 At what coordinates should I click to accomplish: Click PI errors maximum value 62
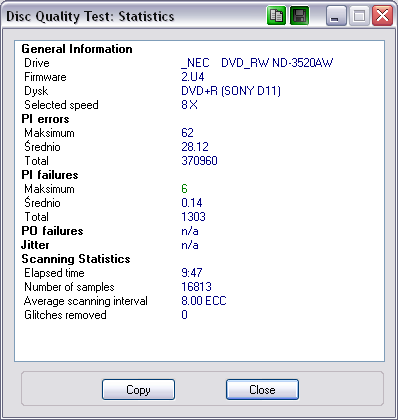pos(187,133)
